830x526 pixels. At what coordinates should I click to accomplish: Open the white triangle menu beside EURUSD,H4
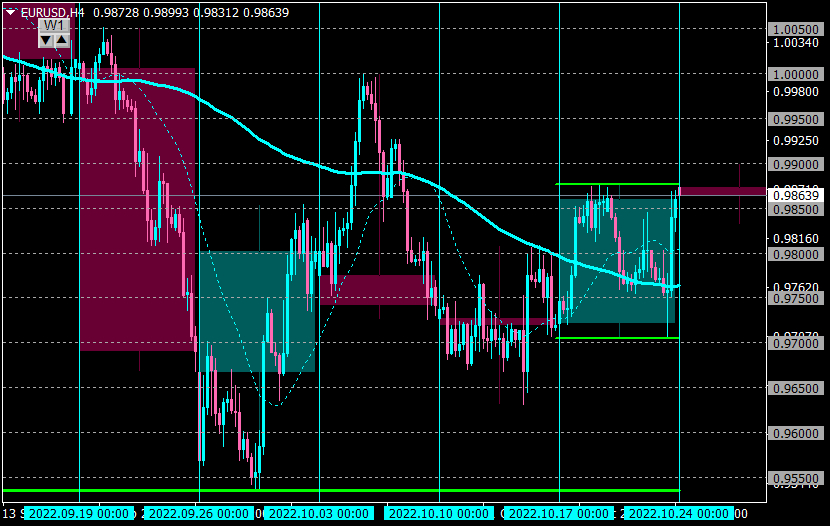10,12
